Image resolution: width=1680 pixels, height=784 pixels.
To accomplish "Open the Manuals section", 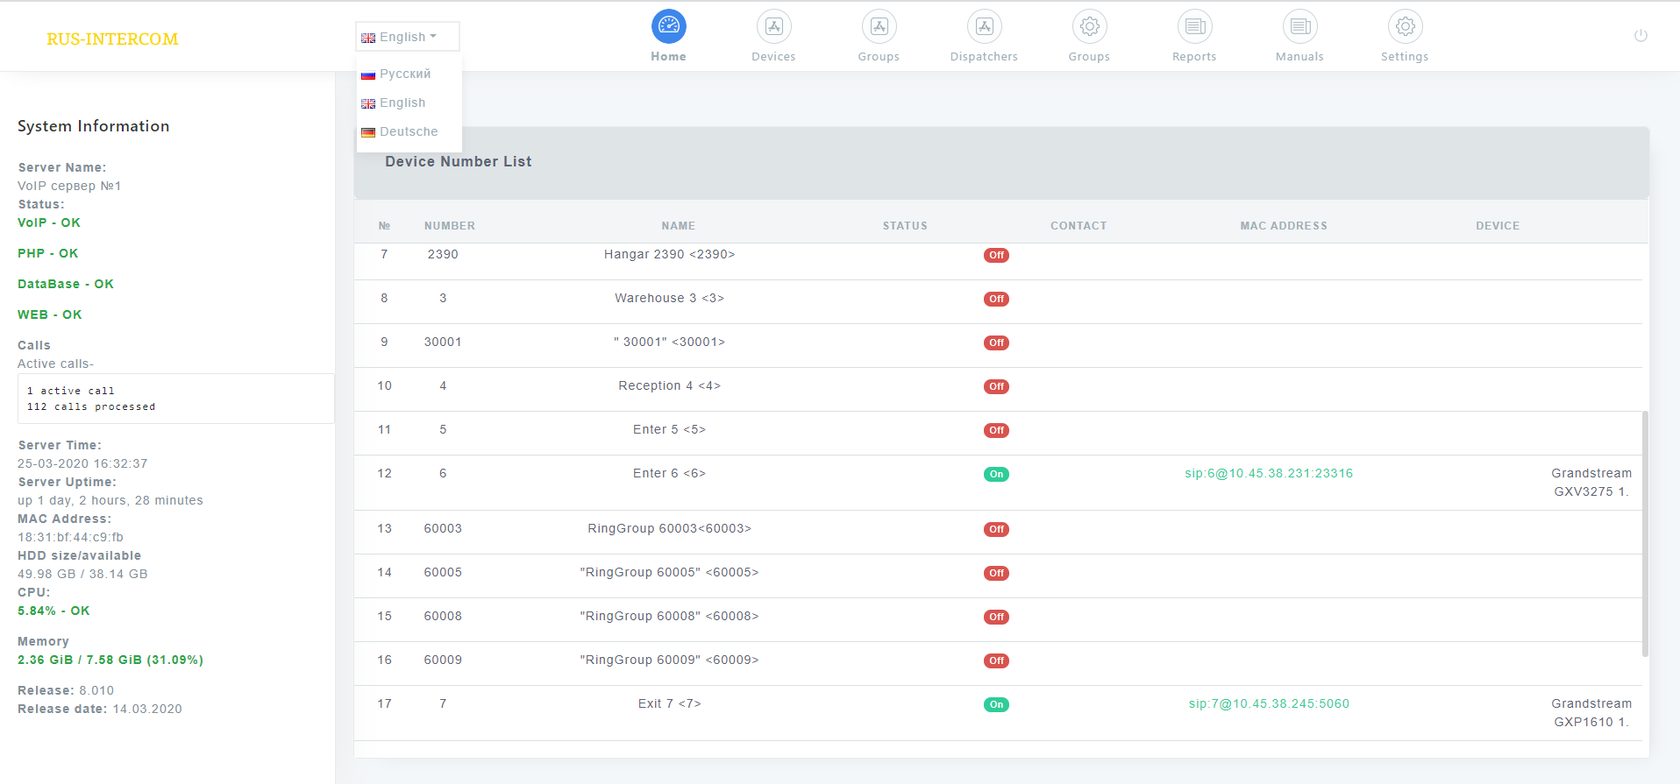I will click(1299, 36).
